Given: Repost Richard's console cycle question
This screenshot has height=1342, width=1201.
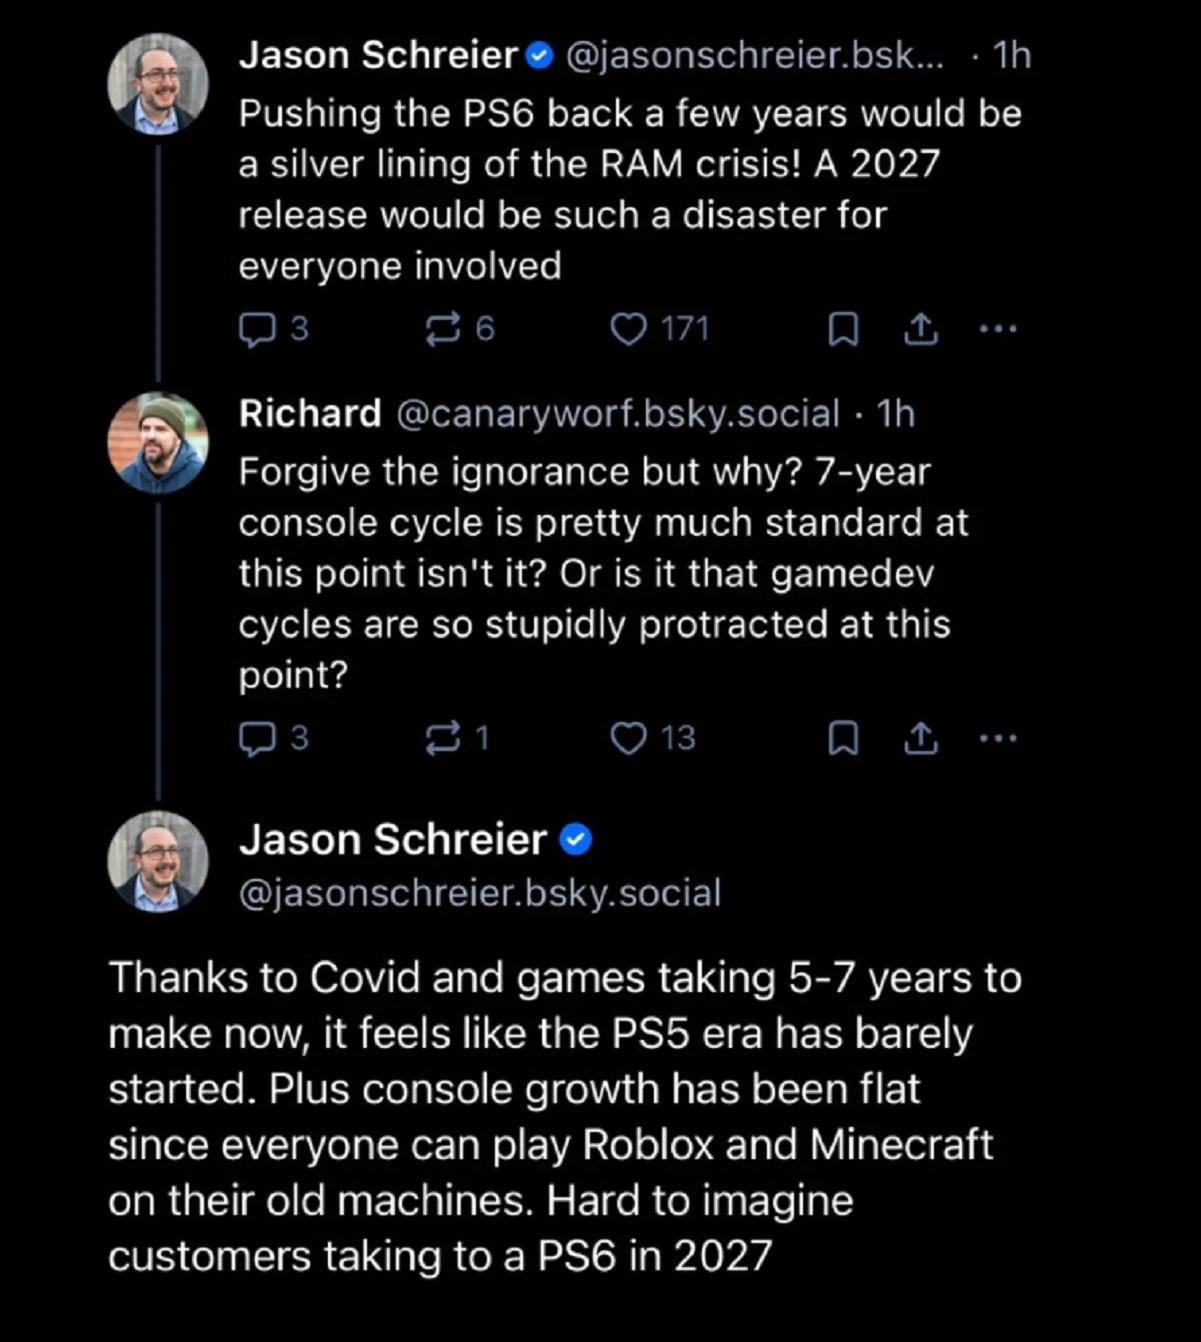Looking at the screenshot, I should [x=441, y=738].
